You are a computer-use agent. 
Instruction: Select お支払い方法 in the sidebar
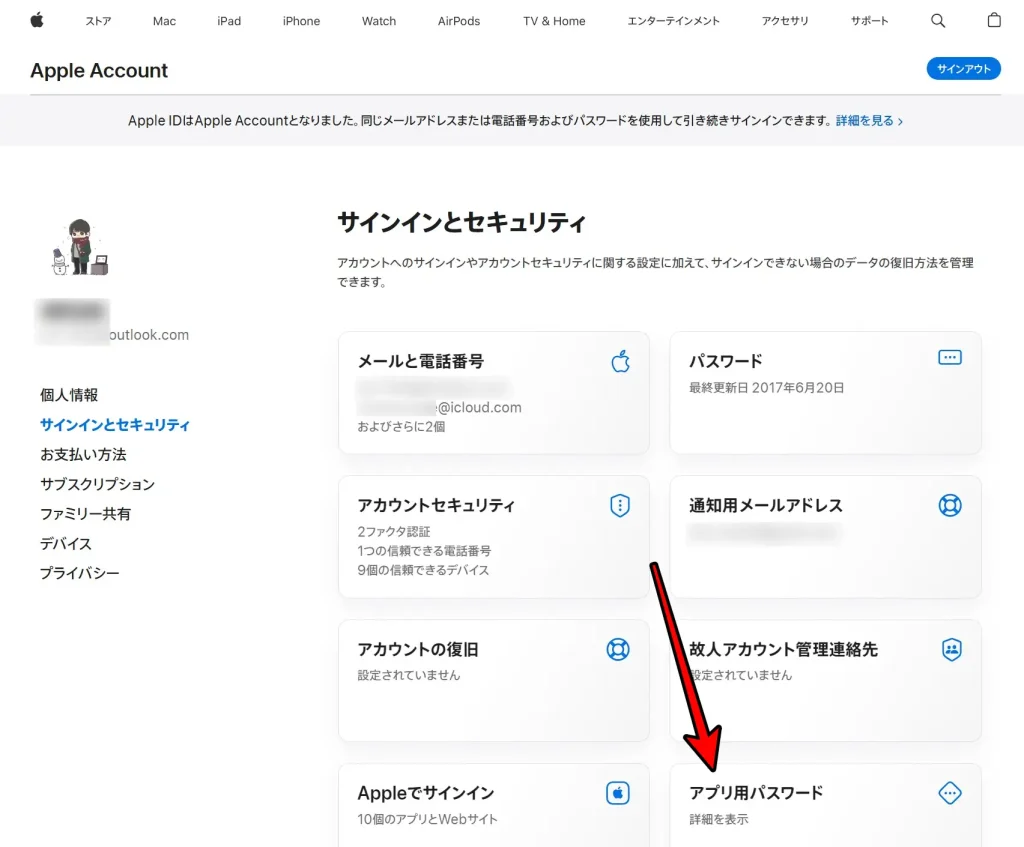click(83, 455)
